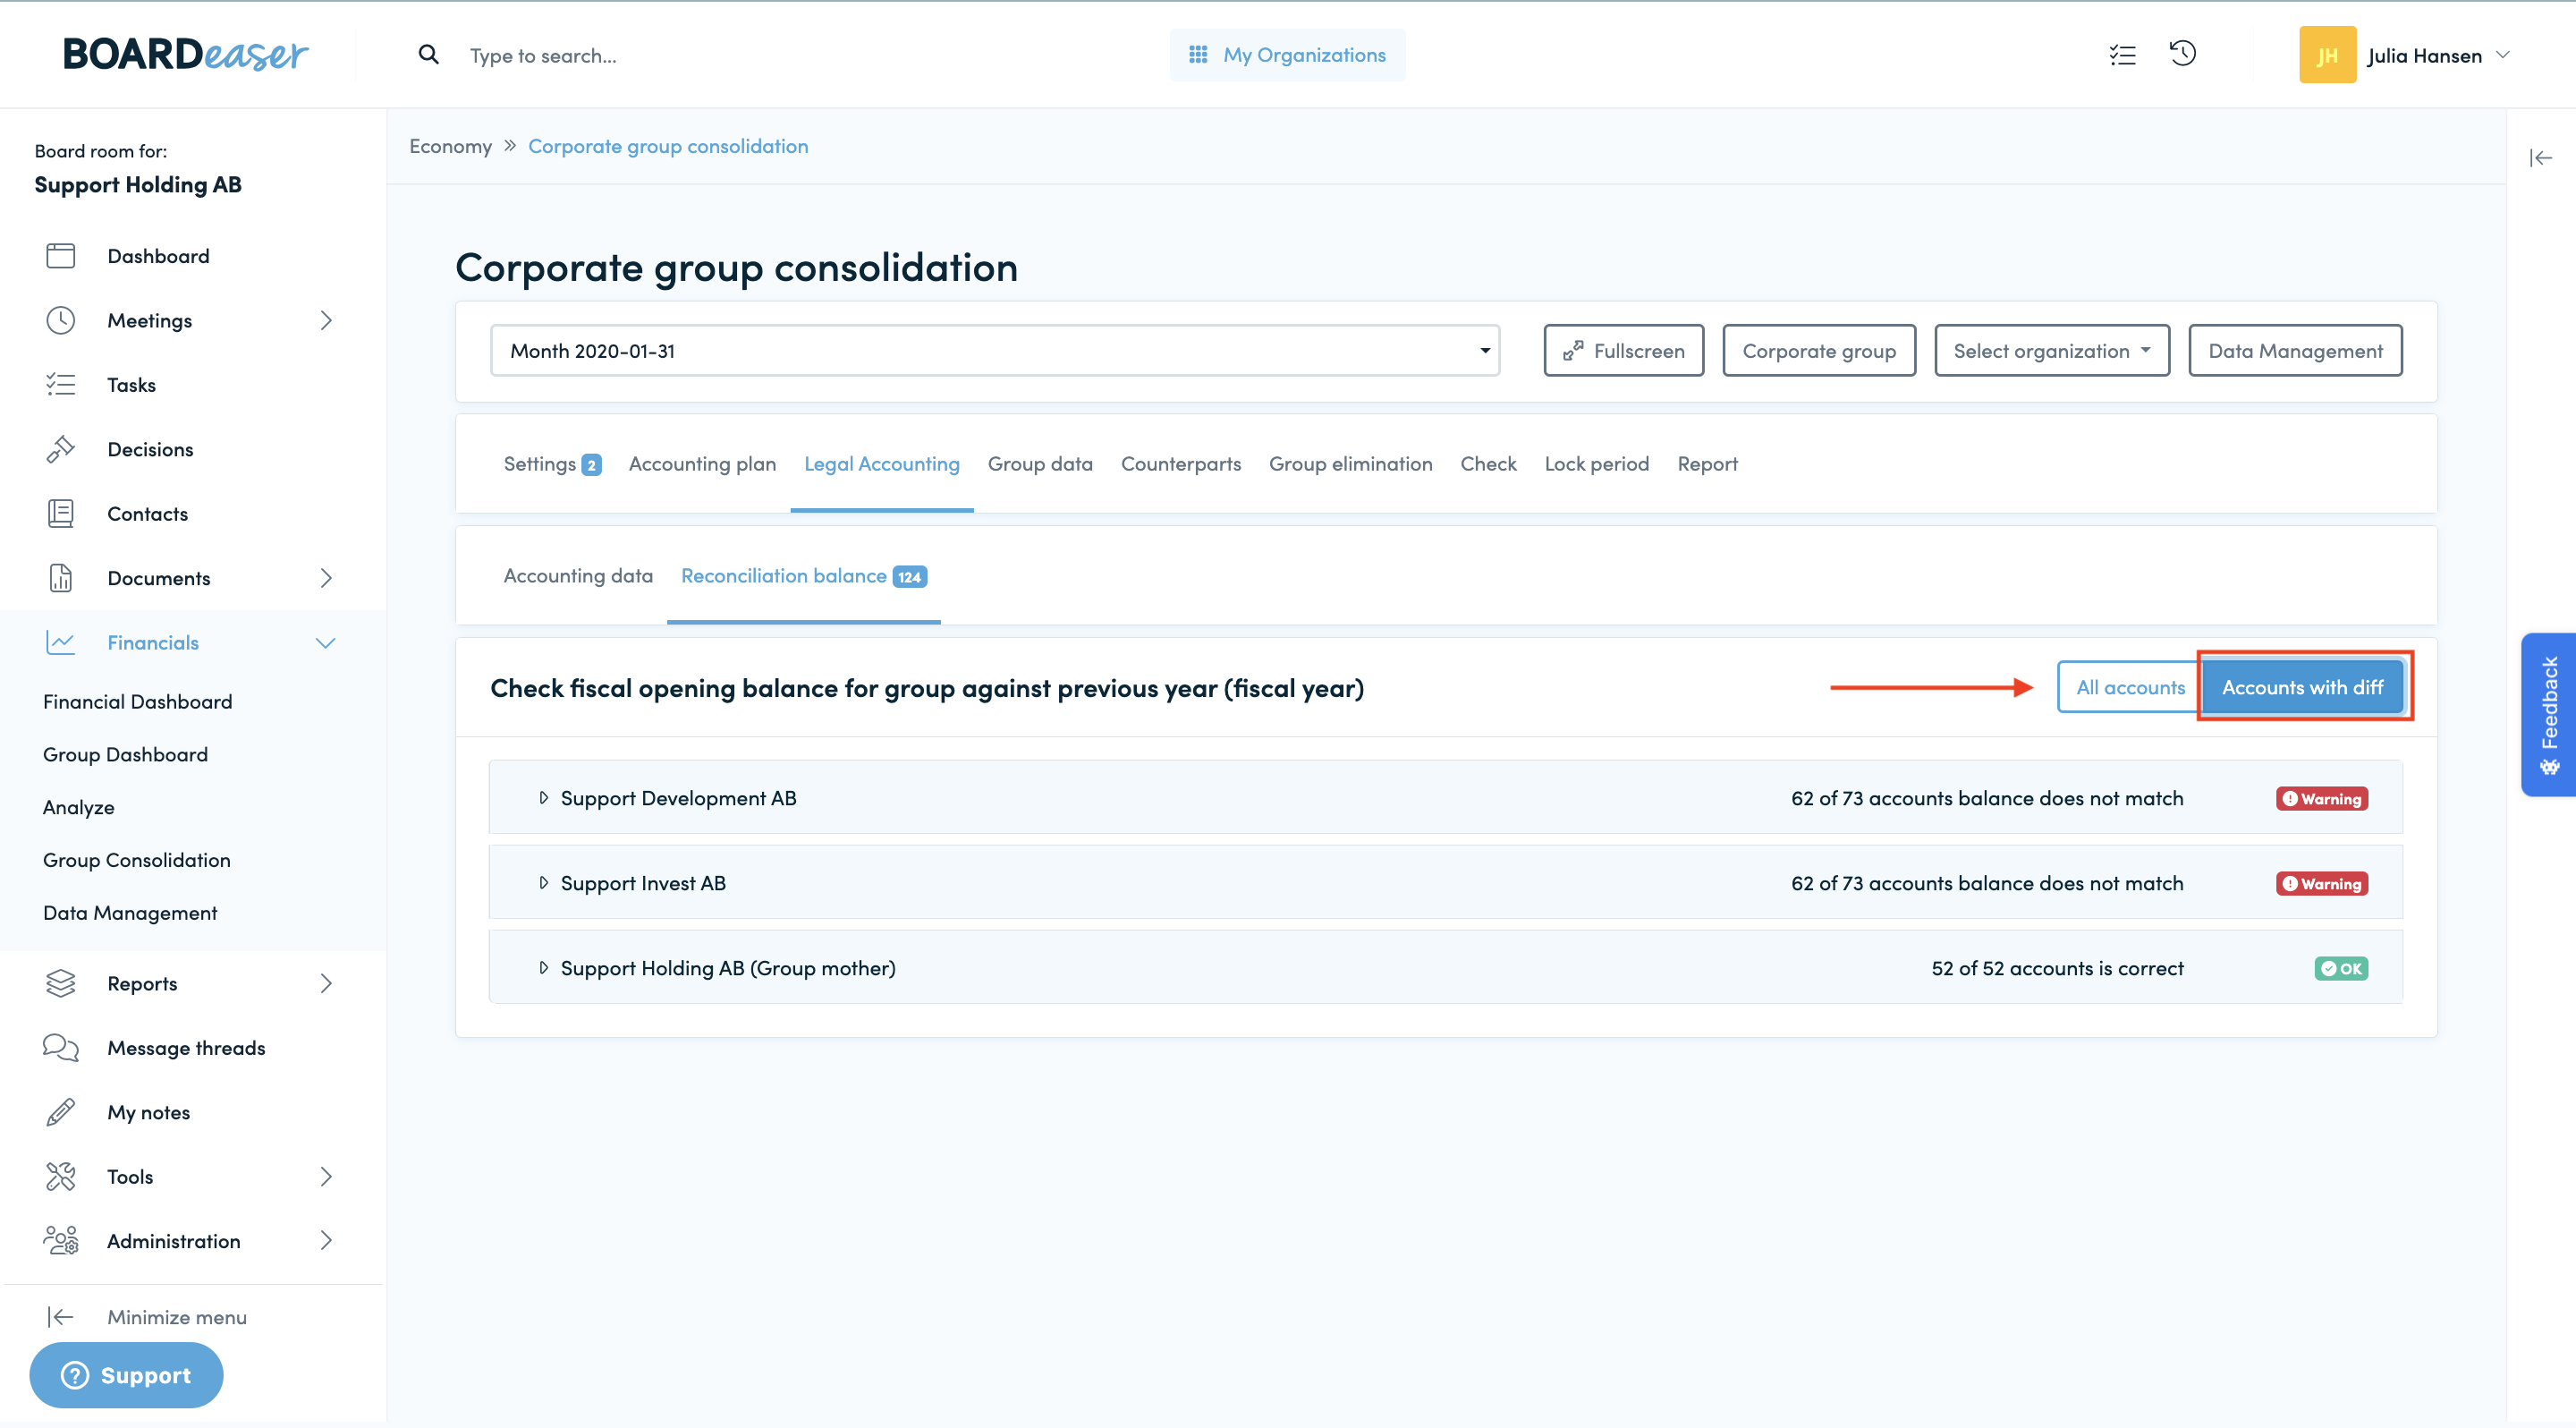Click the search magnifier icon

click(x=428, y=55)
